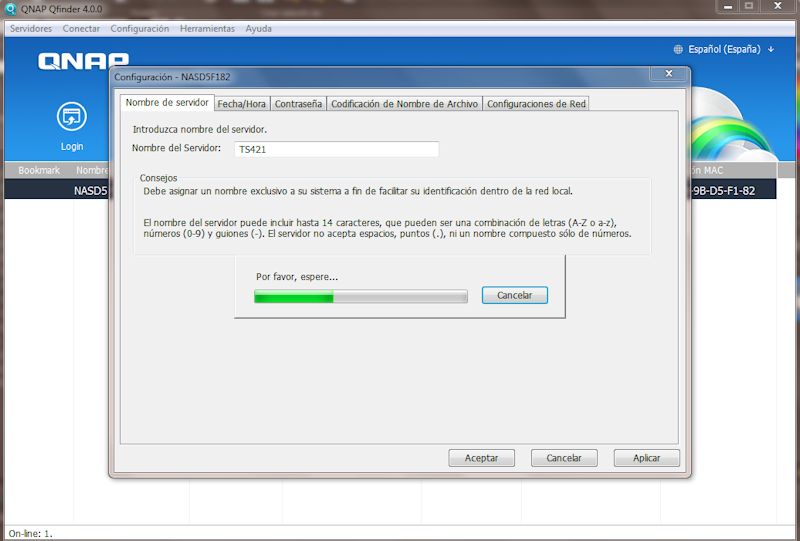
Task: Click the QNAP logo
Action: (83, 61)
